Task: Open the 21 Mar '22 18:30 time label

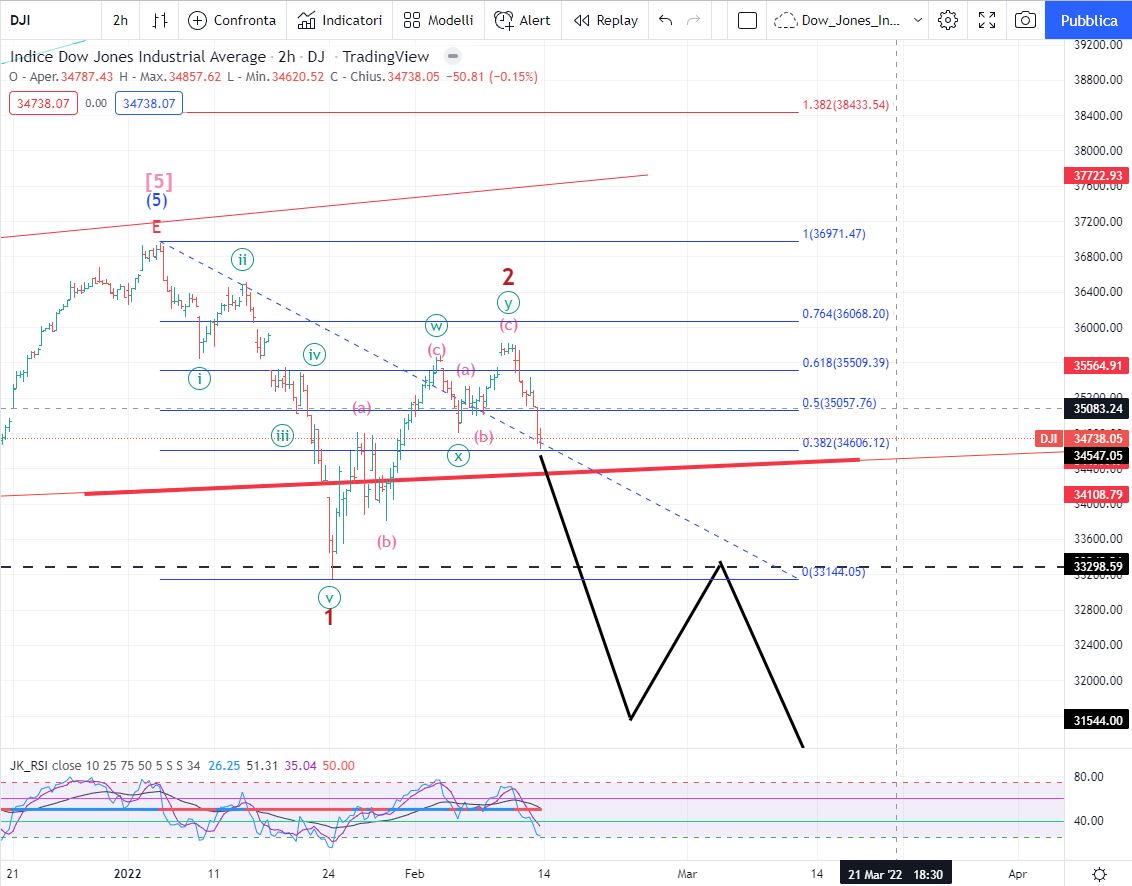Action: (895, 874)
